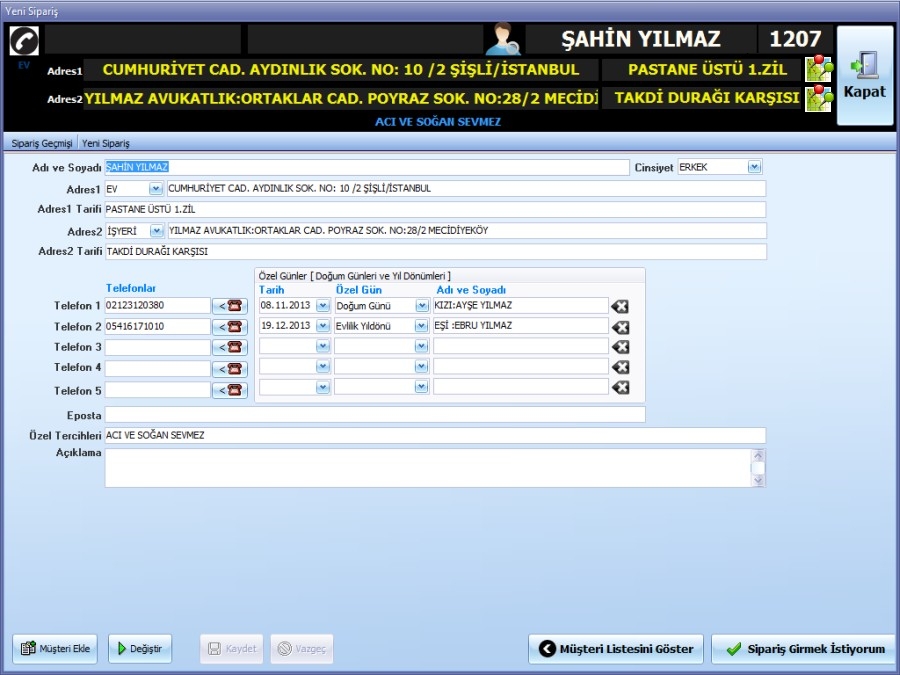The image size is (900, 675).
Task: Click phone icon next to Telefon 1
Action: pyautogui.click(x=230, y=306)
